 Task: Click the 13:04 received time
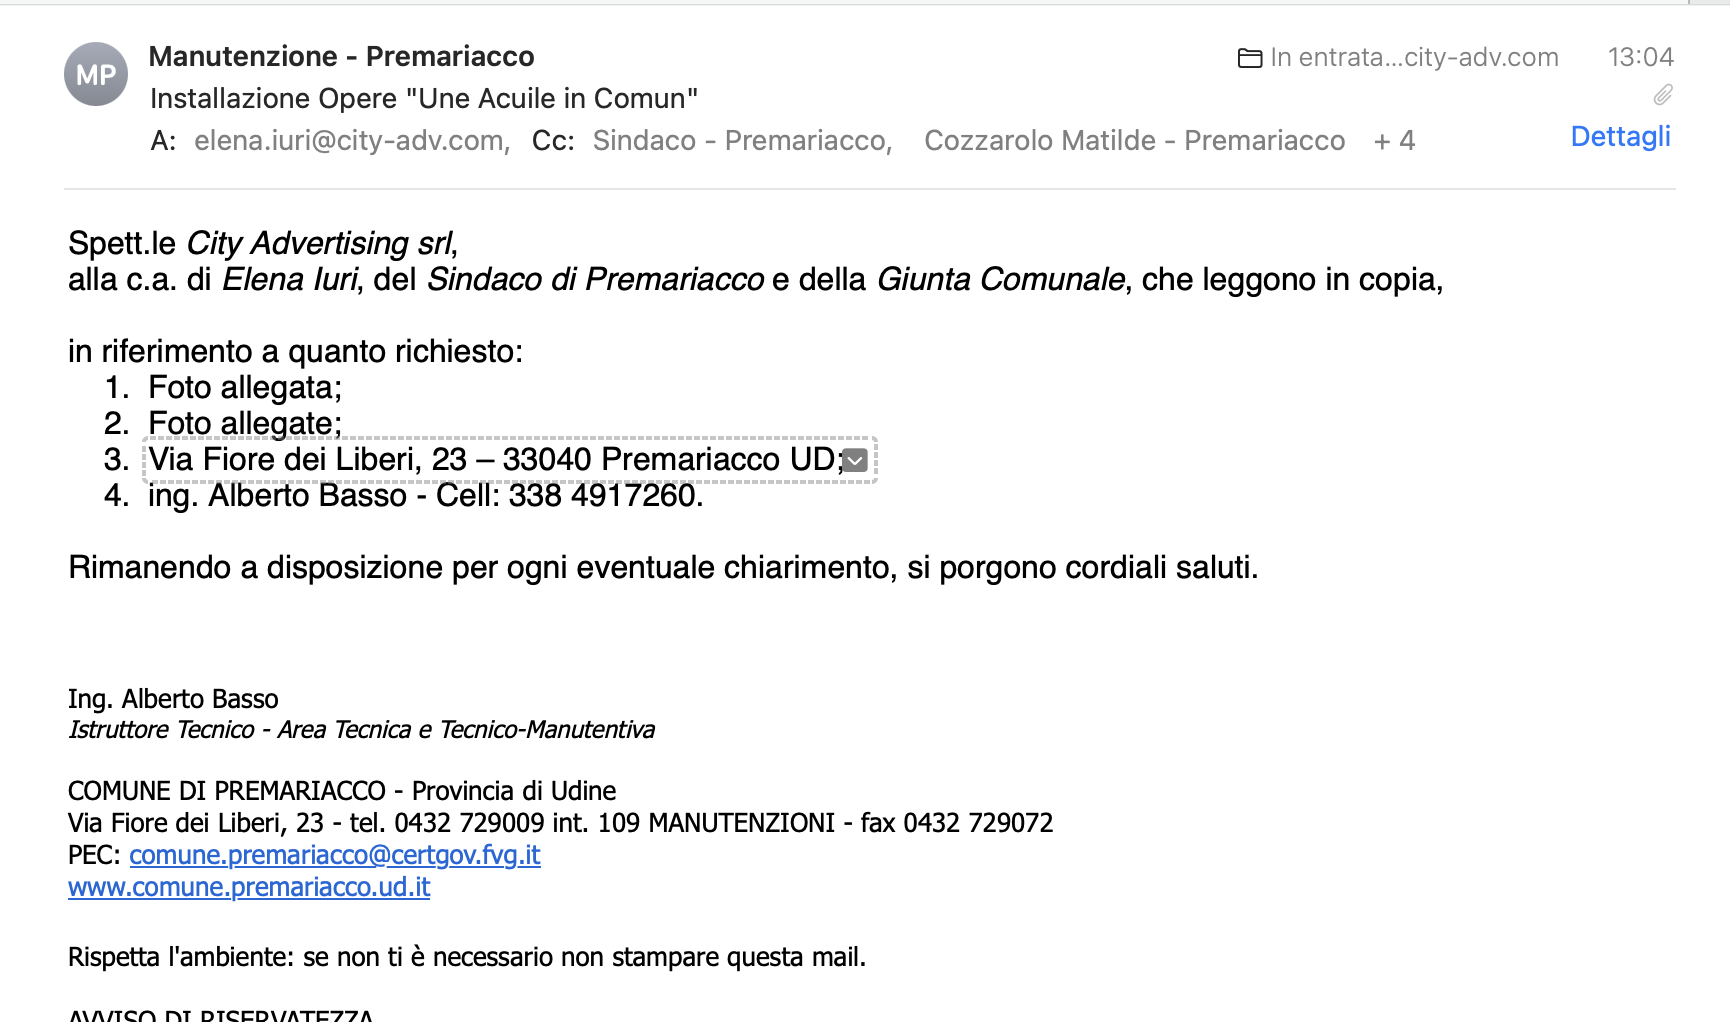click(1640, 57)
